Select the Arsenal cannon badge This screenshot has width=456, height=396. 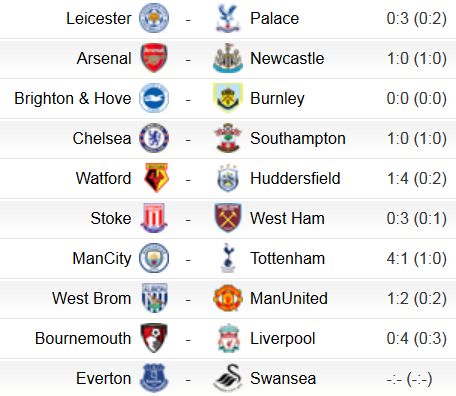[x=154, y=58]
